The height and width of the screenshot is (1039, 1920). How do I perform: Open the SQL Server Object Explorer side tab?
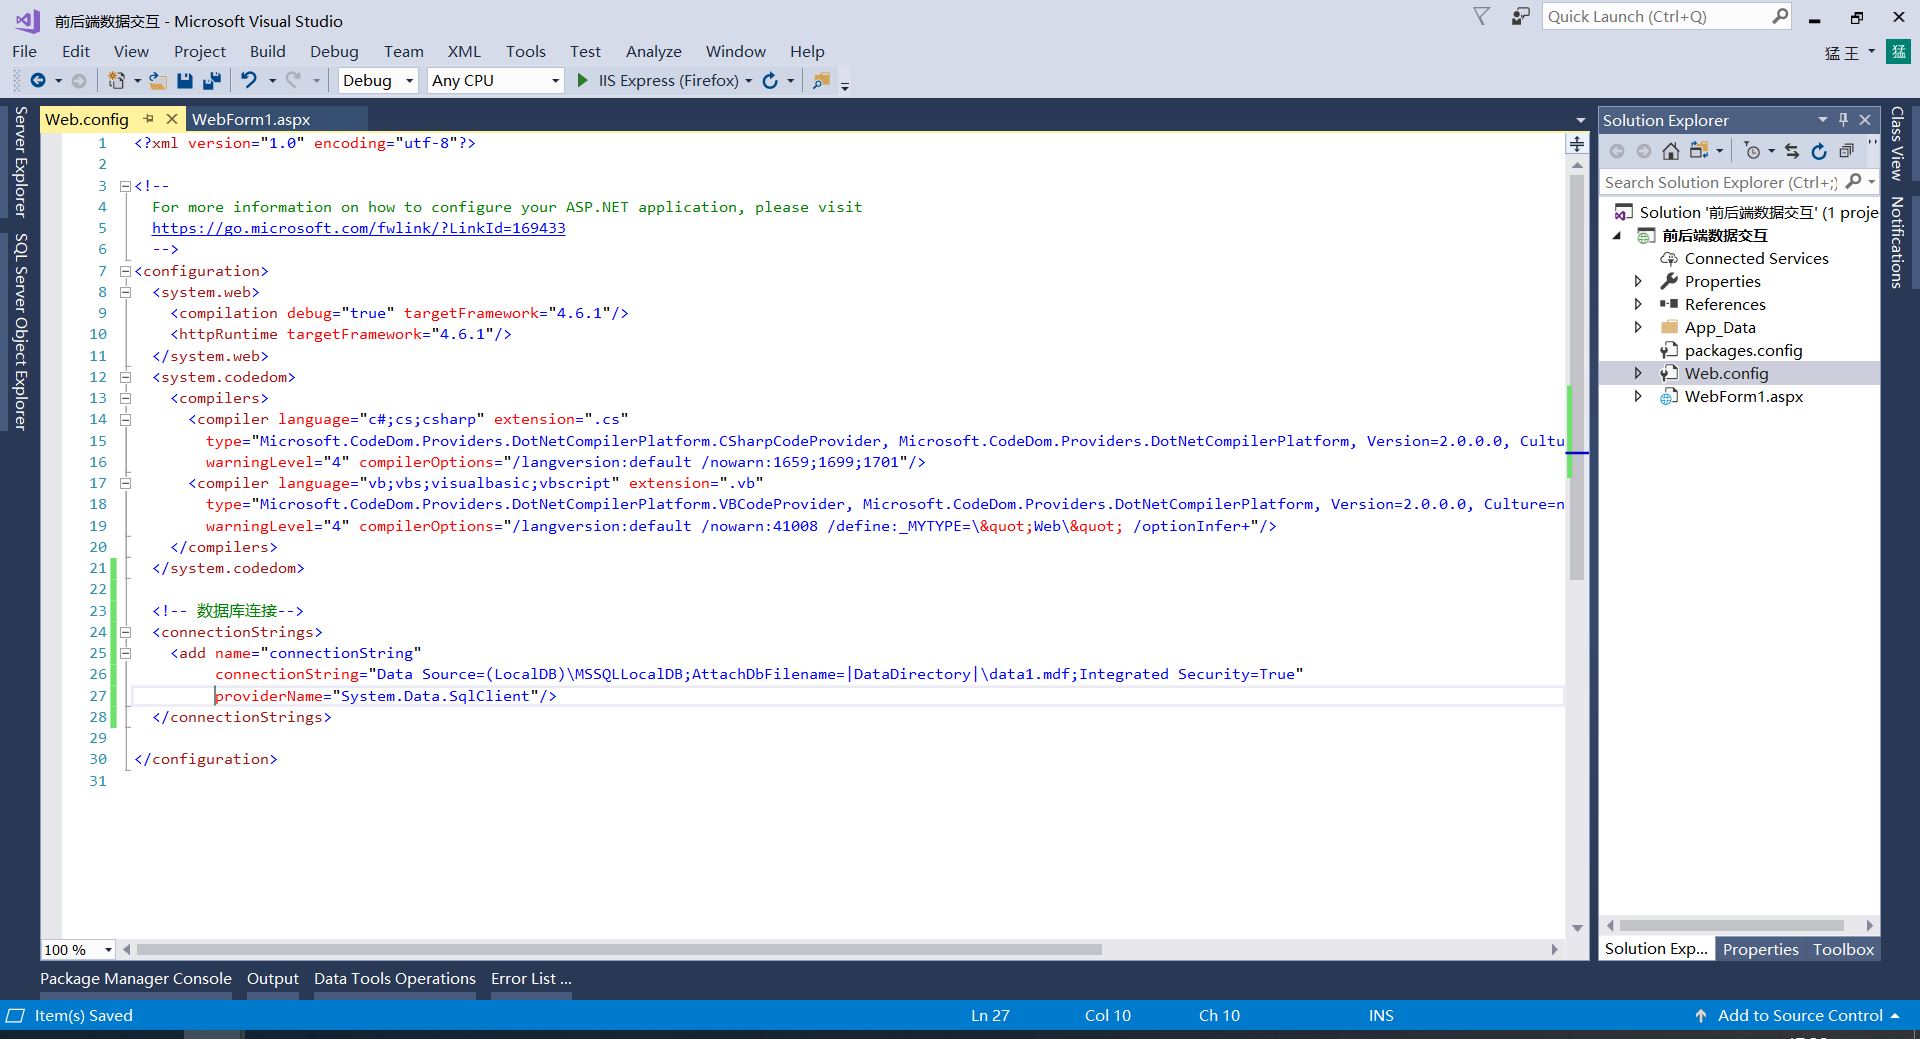tap(20, 331)
